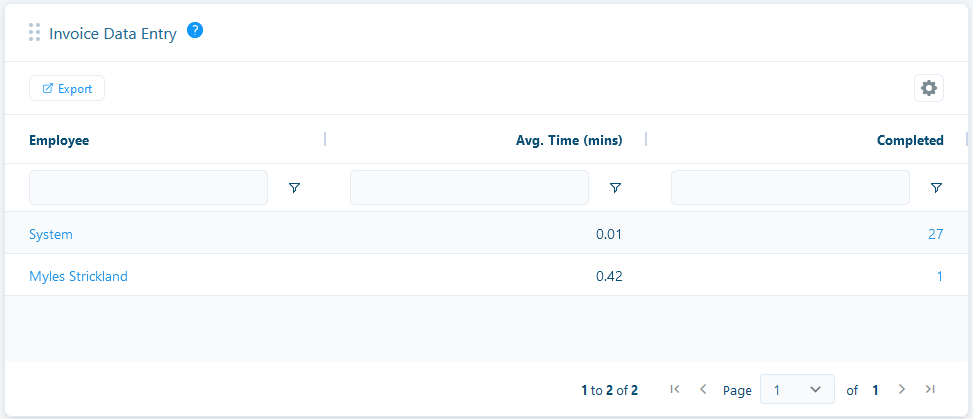Click the Employee column filter icon
Viewport: 973px width, 419px height.
(x=294, y=188)
